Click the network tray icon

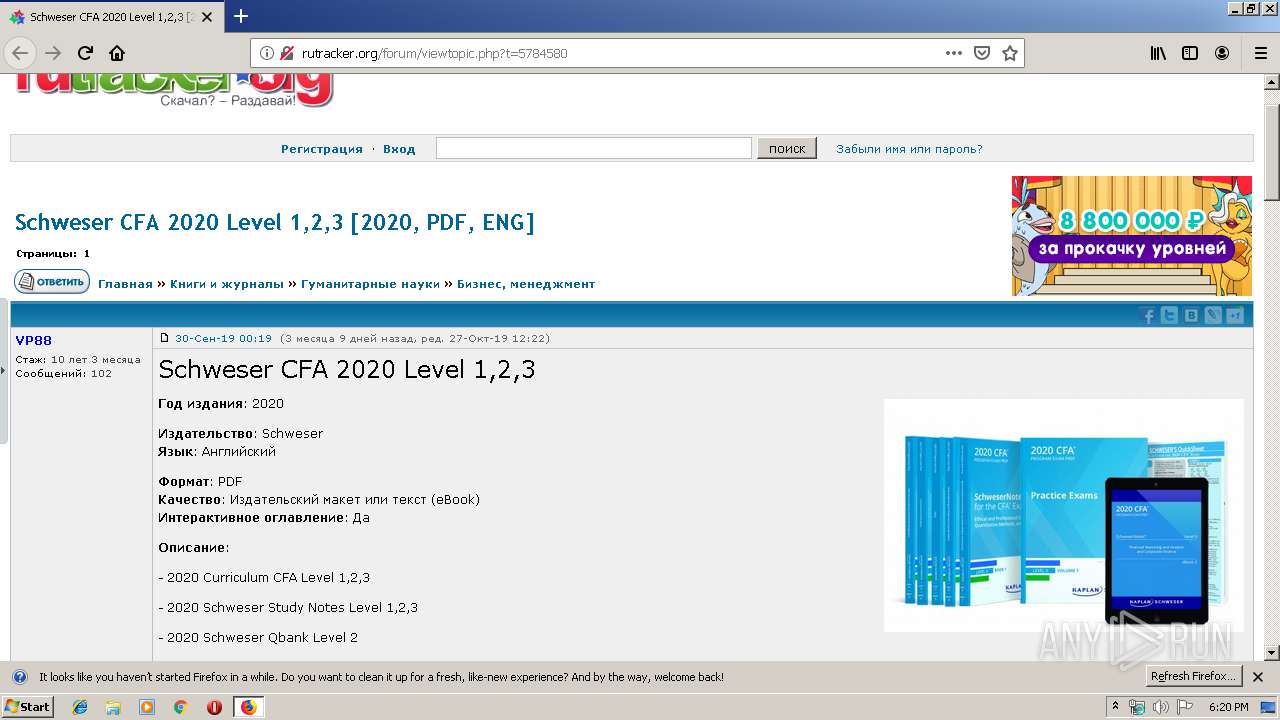pos(1138,707)
